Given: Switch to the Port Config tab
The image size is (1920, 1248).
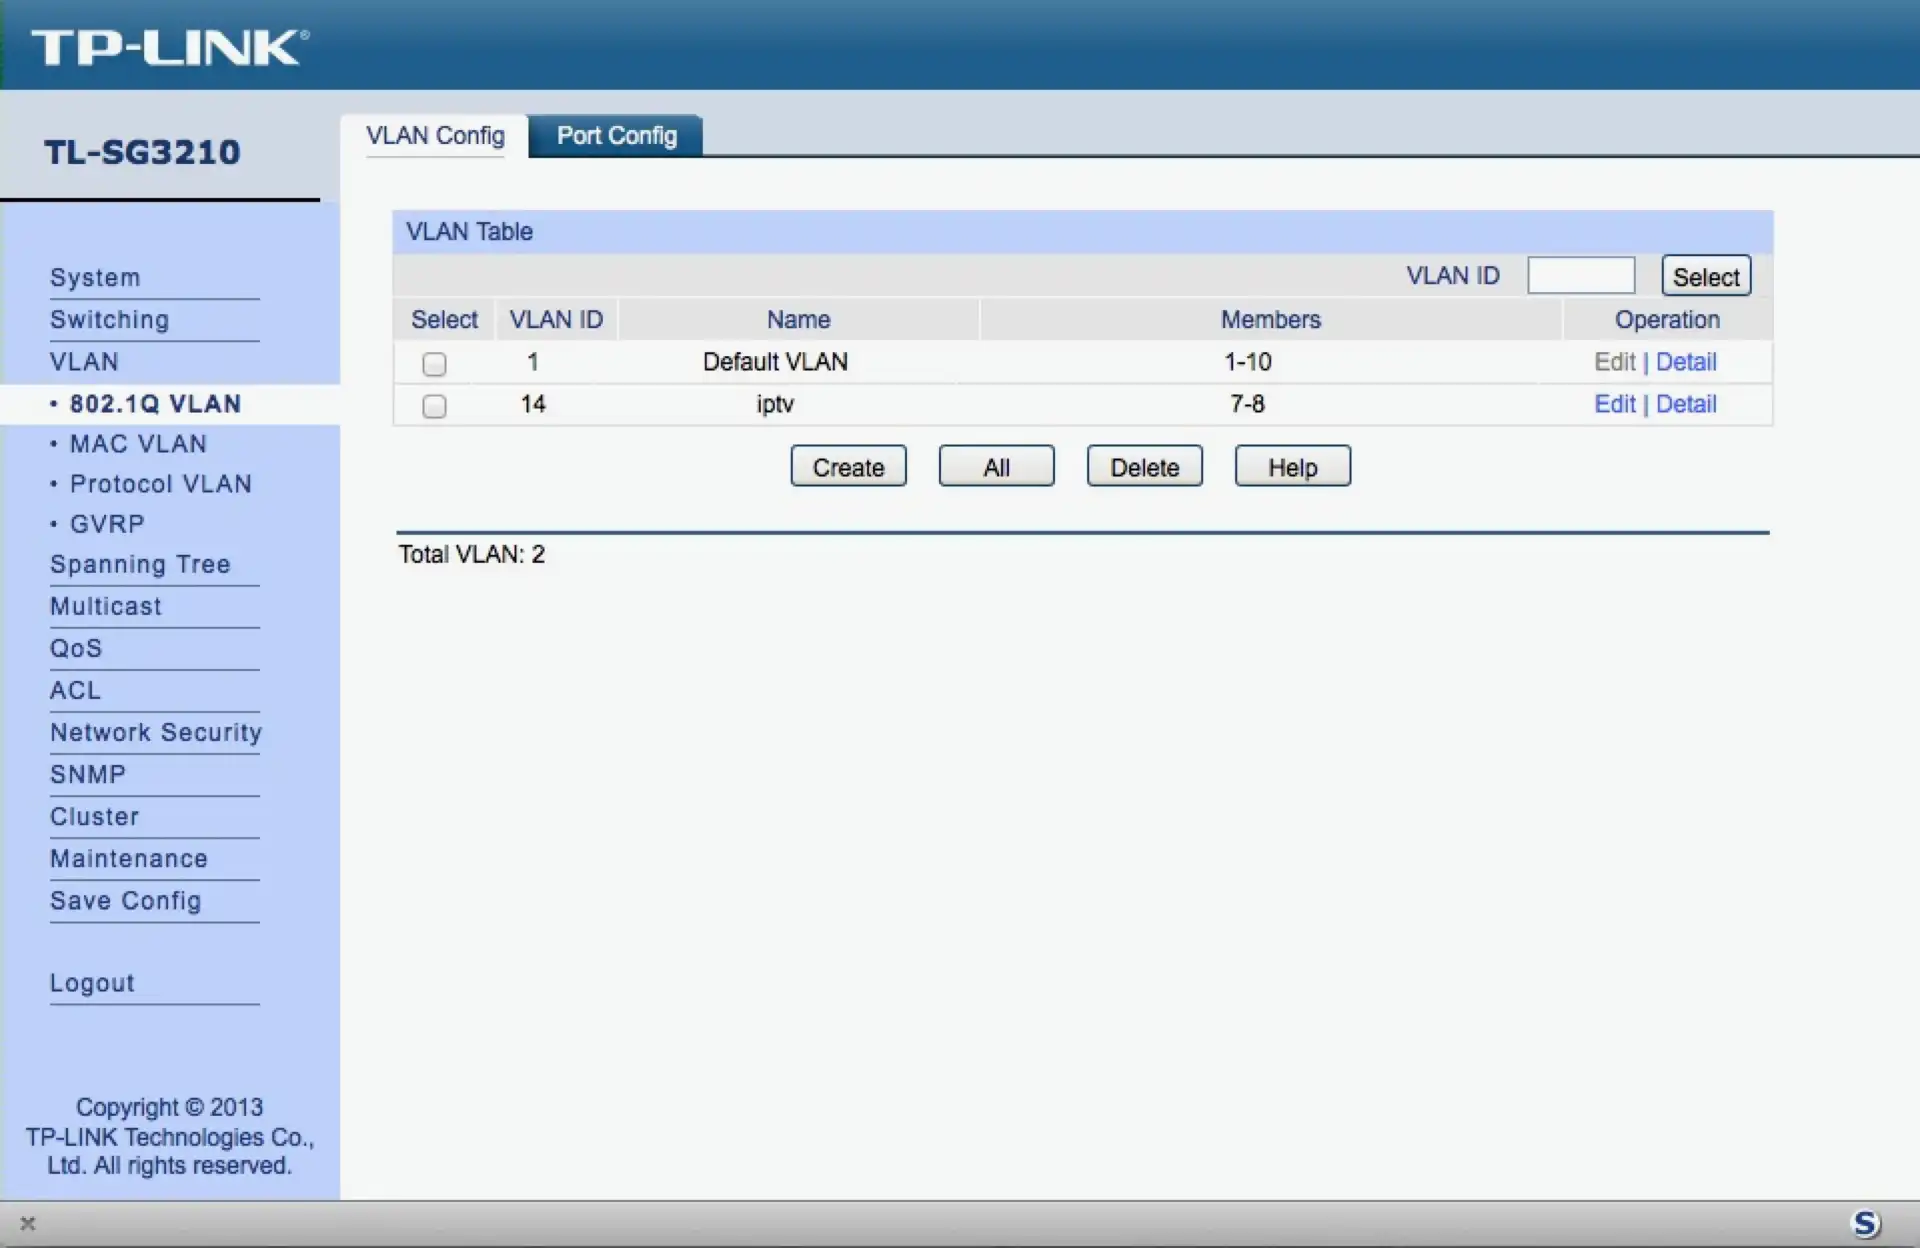Looking at the screenshot, I should pos(616,136).
